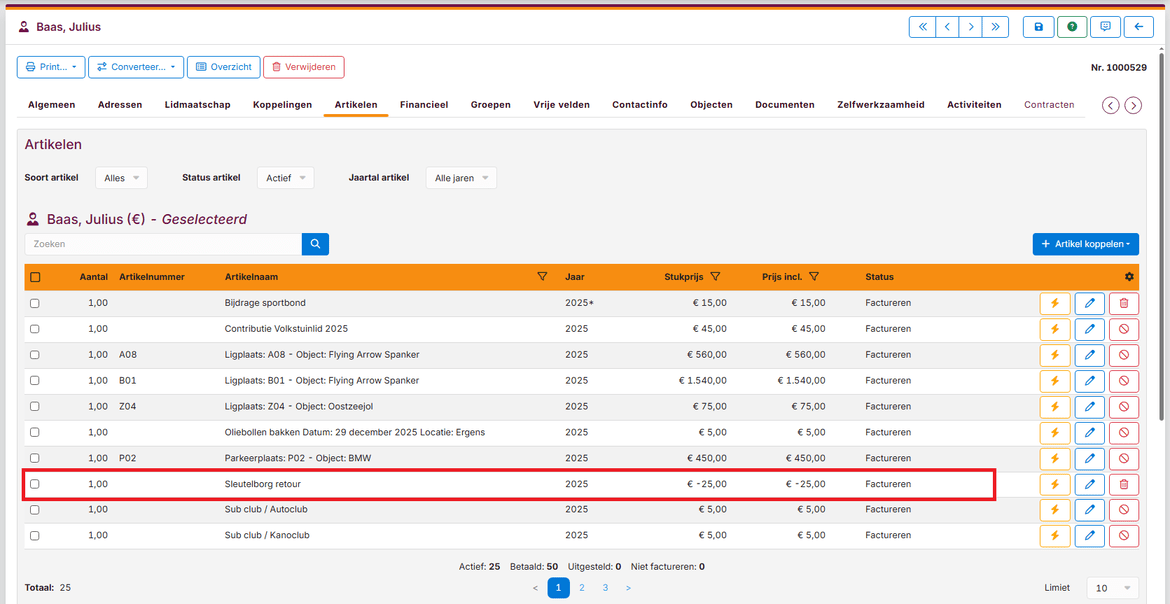Select the Sleutelborg retour row checkbox
This screenshot has height=604, width=1170.
pos(35,484)
